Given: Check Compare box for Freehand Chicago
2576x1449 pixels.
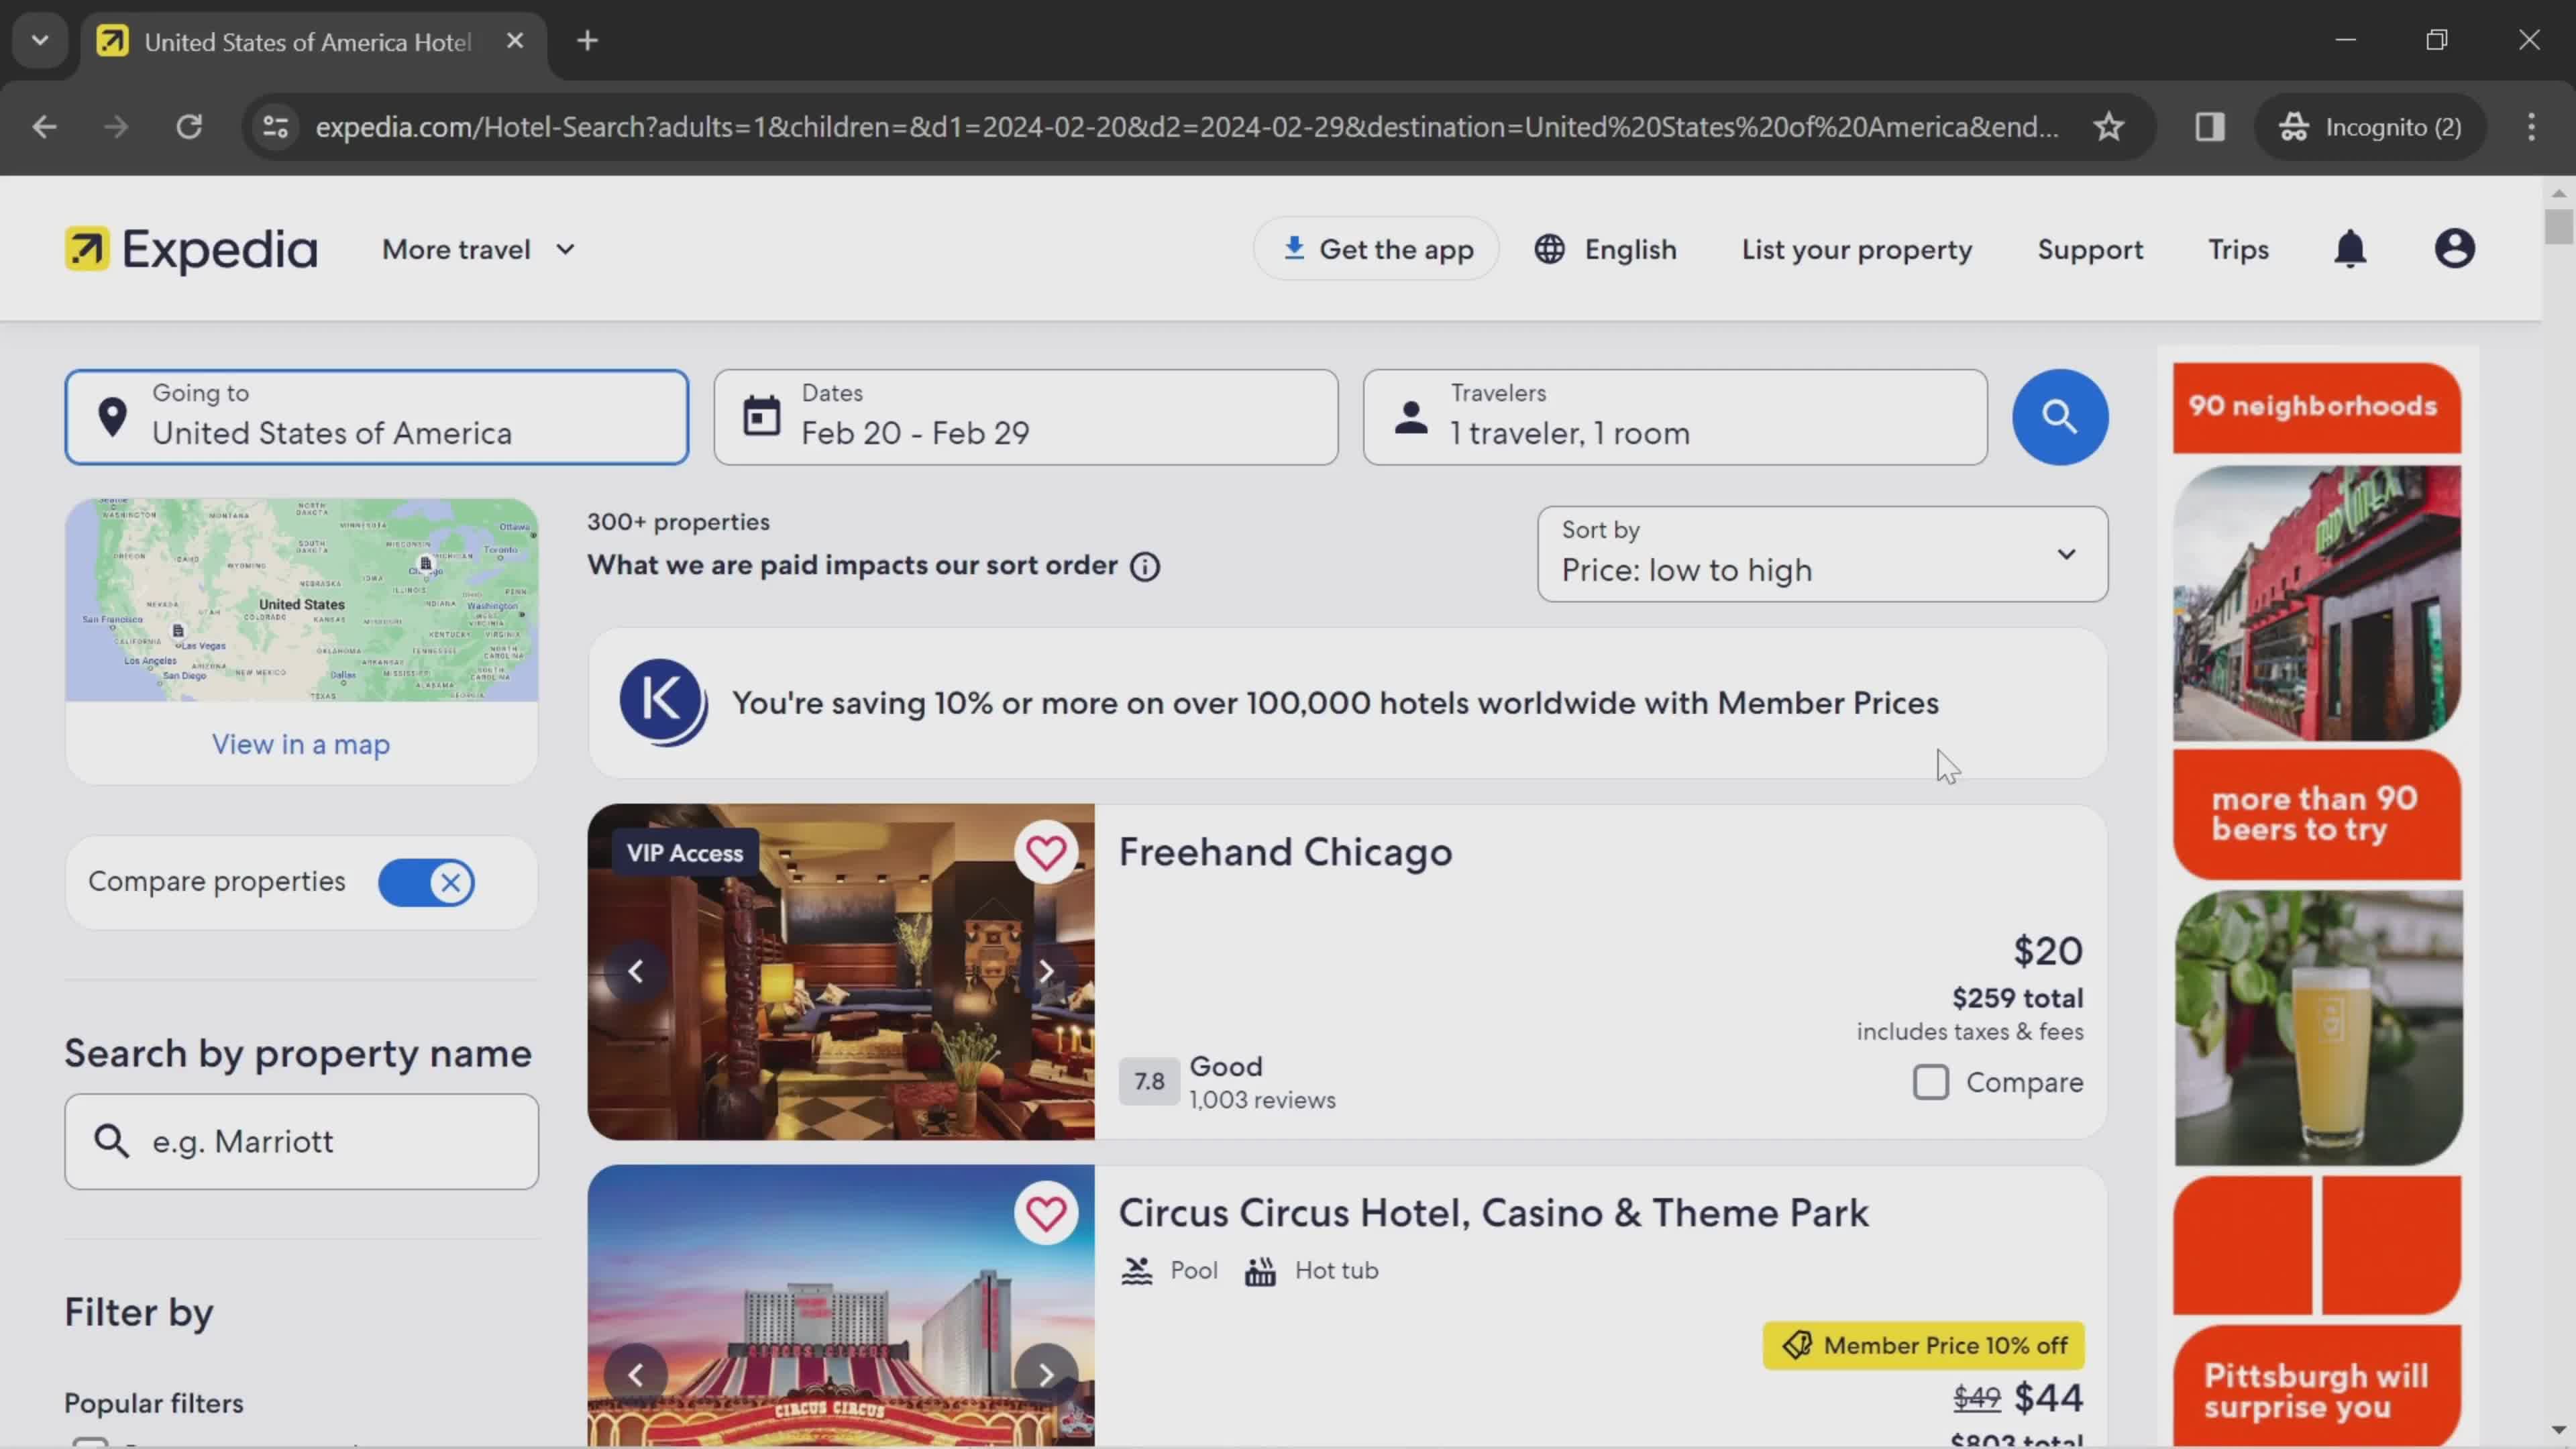Looking at the screenshot, I should tap(1930, 1082).
